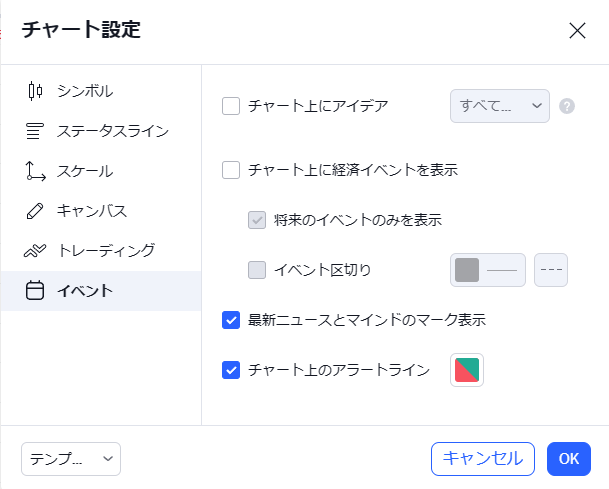Click the question mark help icon
Image resolution: width=609 pixels, height=489 pixels.
coord(567,106)
